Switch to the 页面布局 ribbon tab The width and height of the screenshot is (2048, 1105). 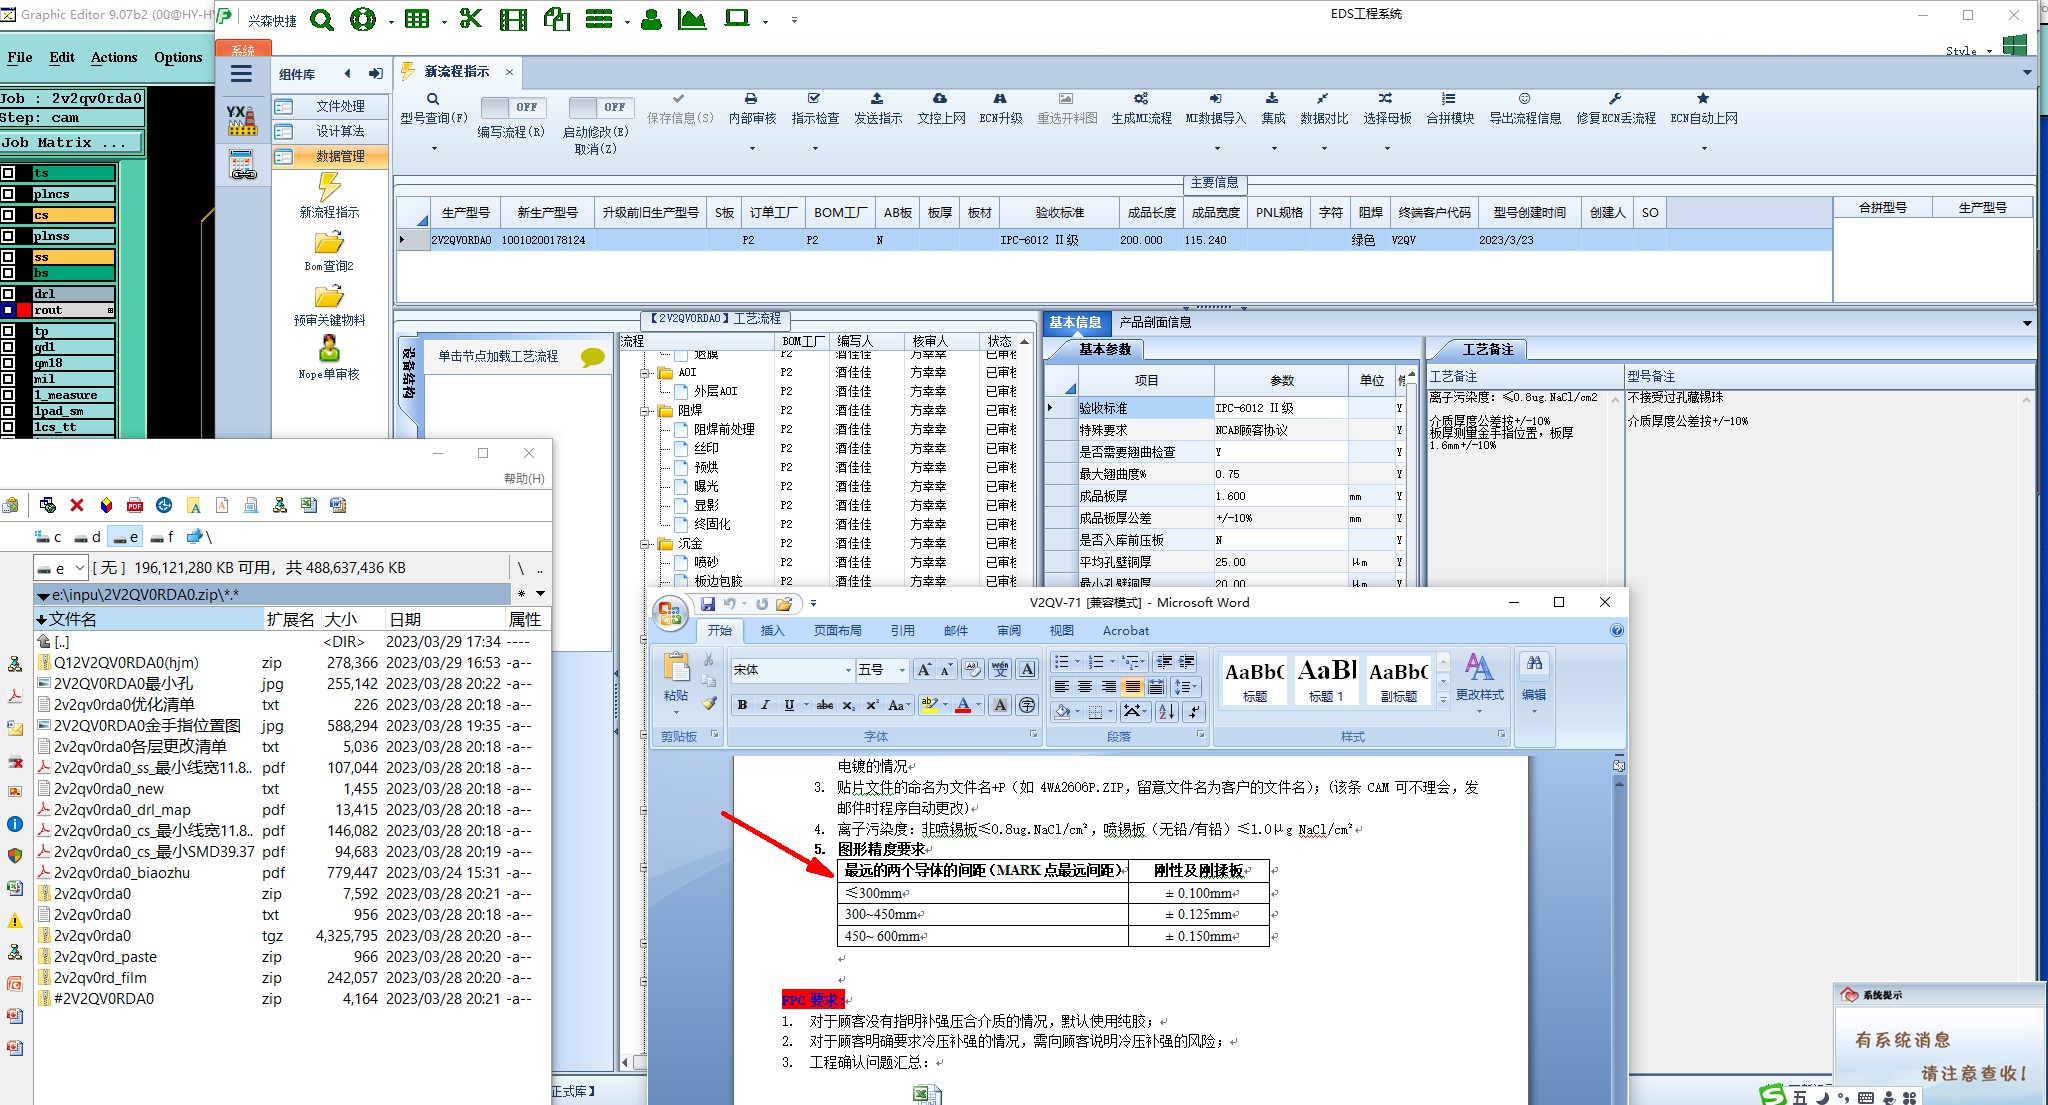(x=837, y=630)
